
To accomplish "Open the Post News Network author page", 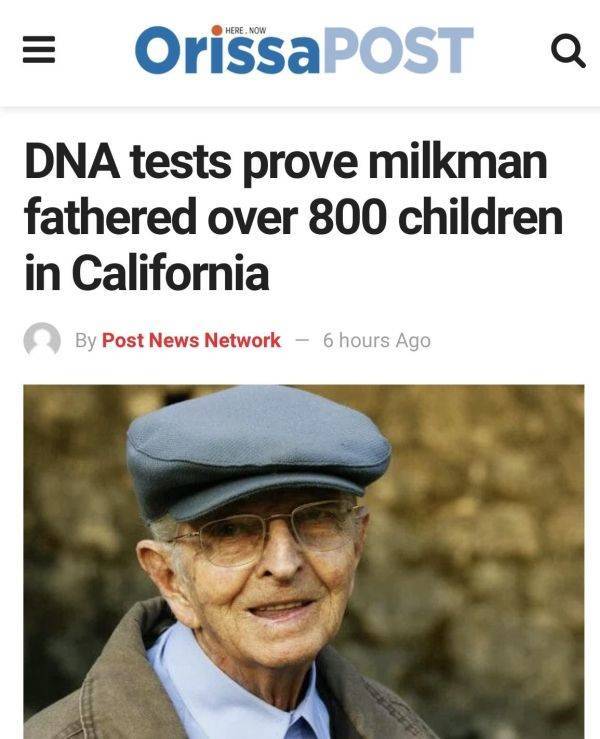I will click(191, 340).
